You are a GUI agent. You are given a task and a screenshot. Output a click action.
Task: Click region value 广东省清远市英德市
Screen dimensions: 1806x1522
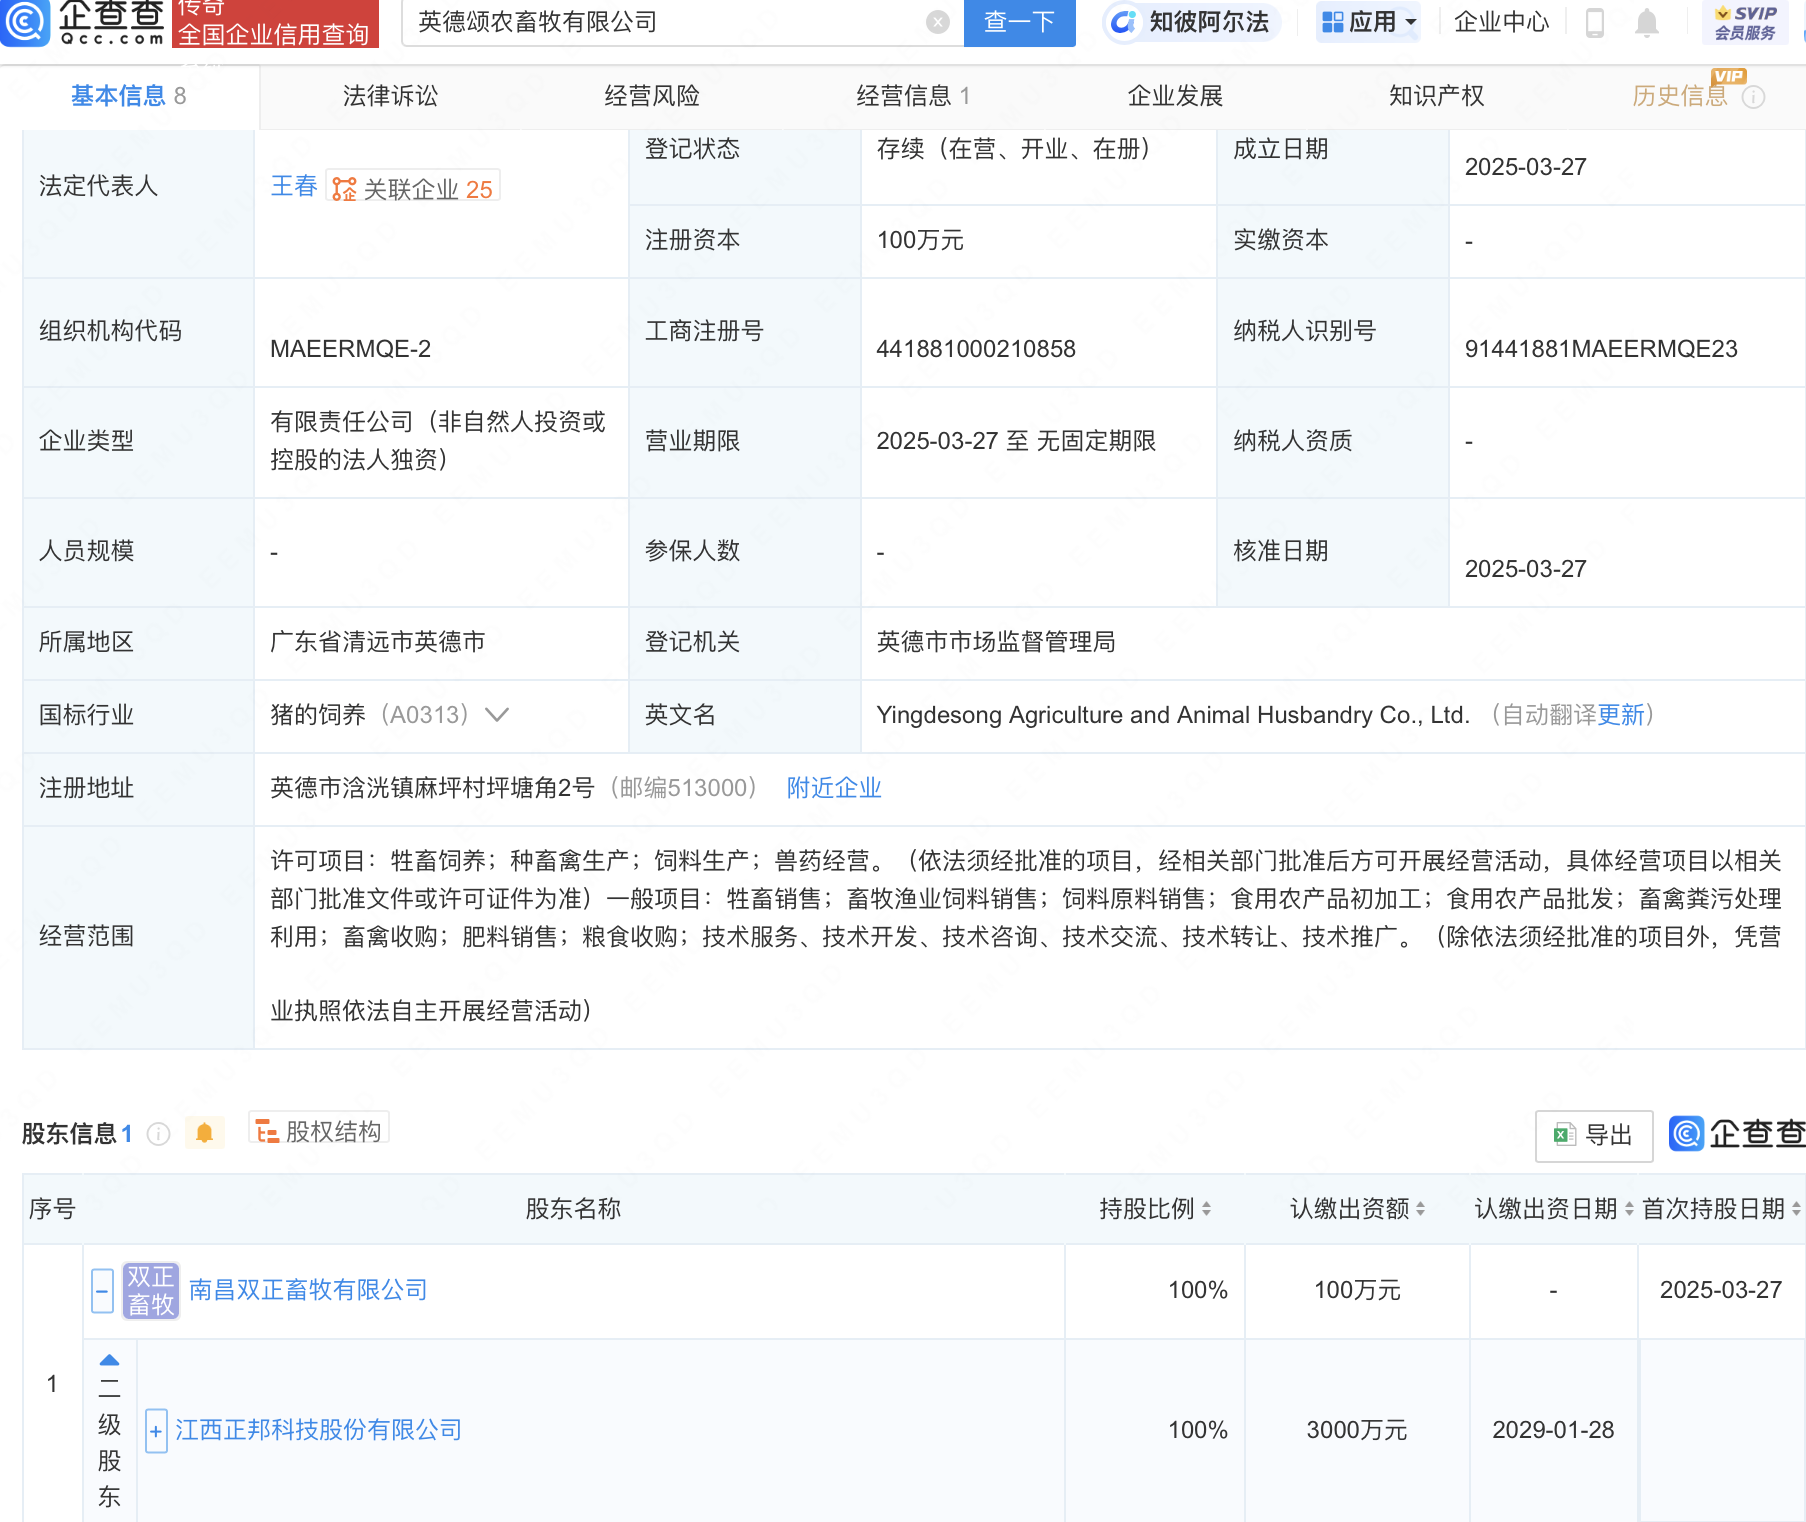pos(378,642)
